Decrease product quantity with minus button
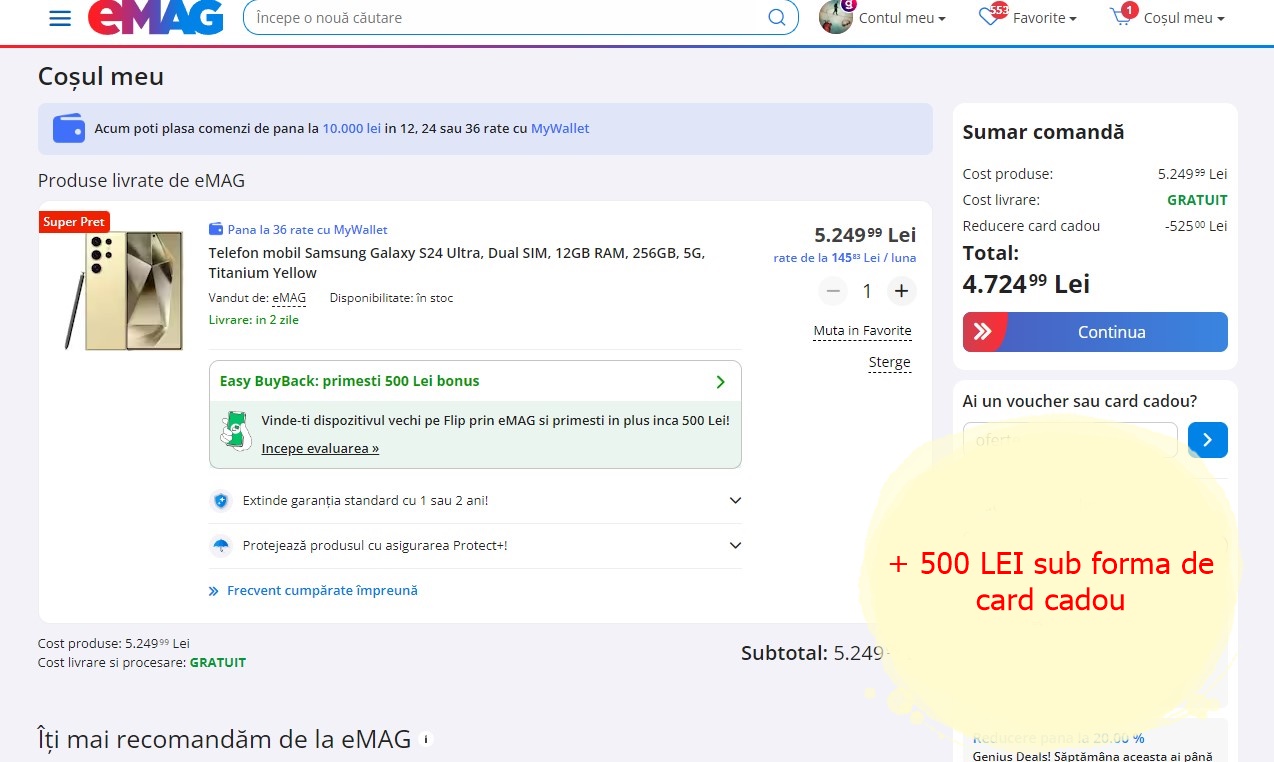 833,291
